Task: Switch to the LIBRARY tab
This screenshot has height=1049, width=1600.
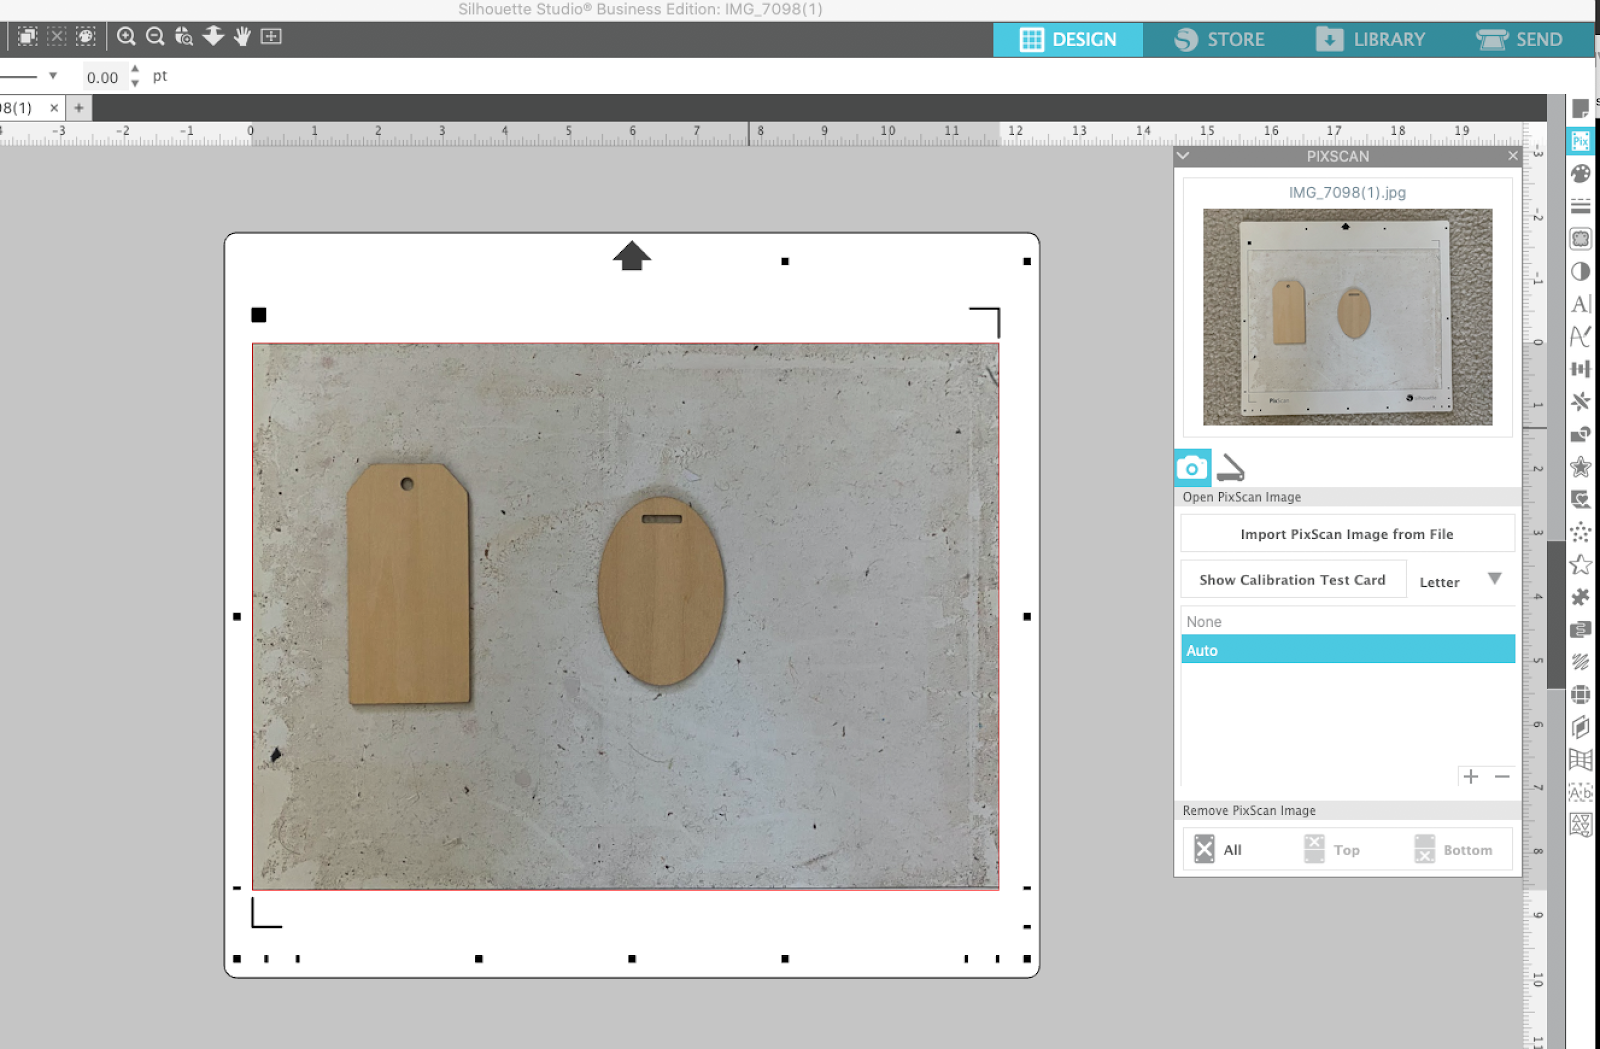Action: point(1372,39)
